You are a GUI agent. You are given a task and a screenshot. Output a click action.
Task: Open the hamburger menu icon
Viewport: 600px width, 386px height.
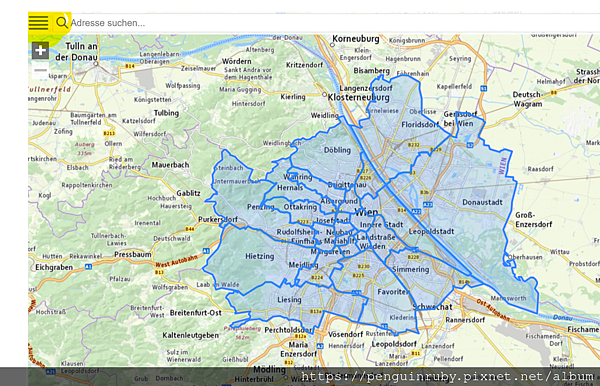click(38, 23)
